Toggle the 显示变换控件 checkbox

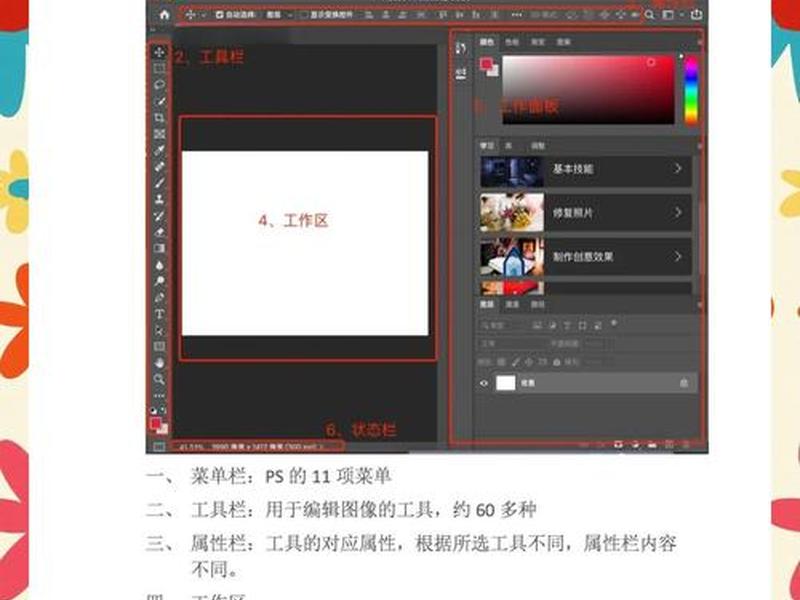304,15
